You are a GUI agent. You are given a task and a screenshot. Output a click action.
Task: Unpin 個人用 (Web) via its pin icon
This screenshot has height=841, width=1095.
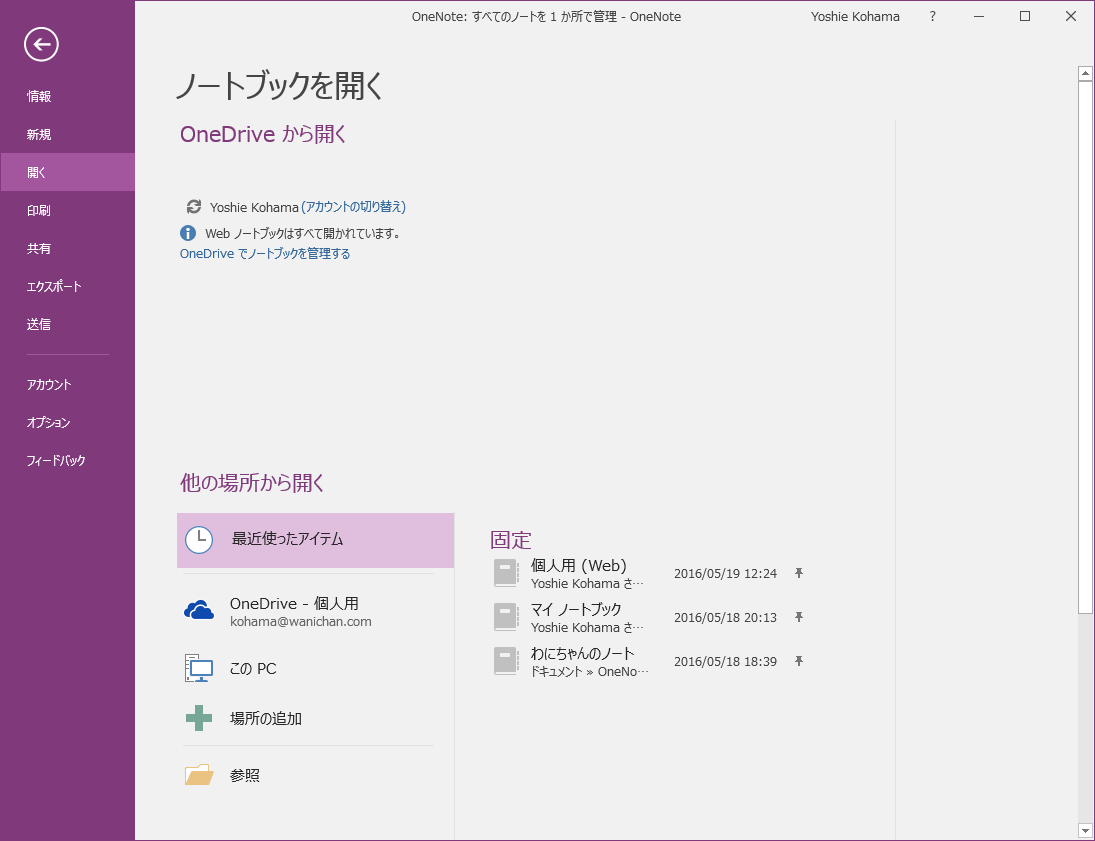799,573
